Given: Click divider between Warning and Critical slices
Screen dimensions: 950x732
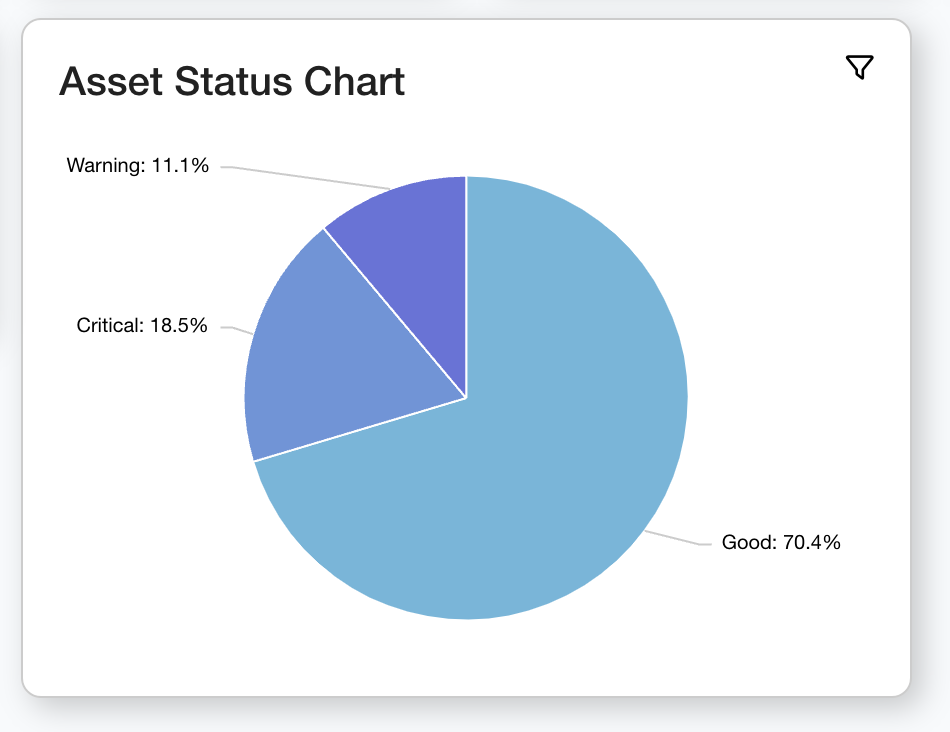Looking at the screenshot, I should point(395,313).
